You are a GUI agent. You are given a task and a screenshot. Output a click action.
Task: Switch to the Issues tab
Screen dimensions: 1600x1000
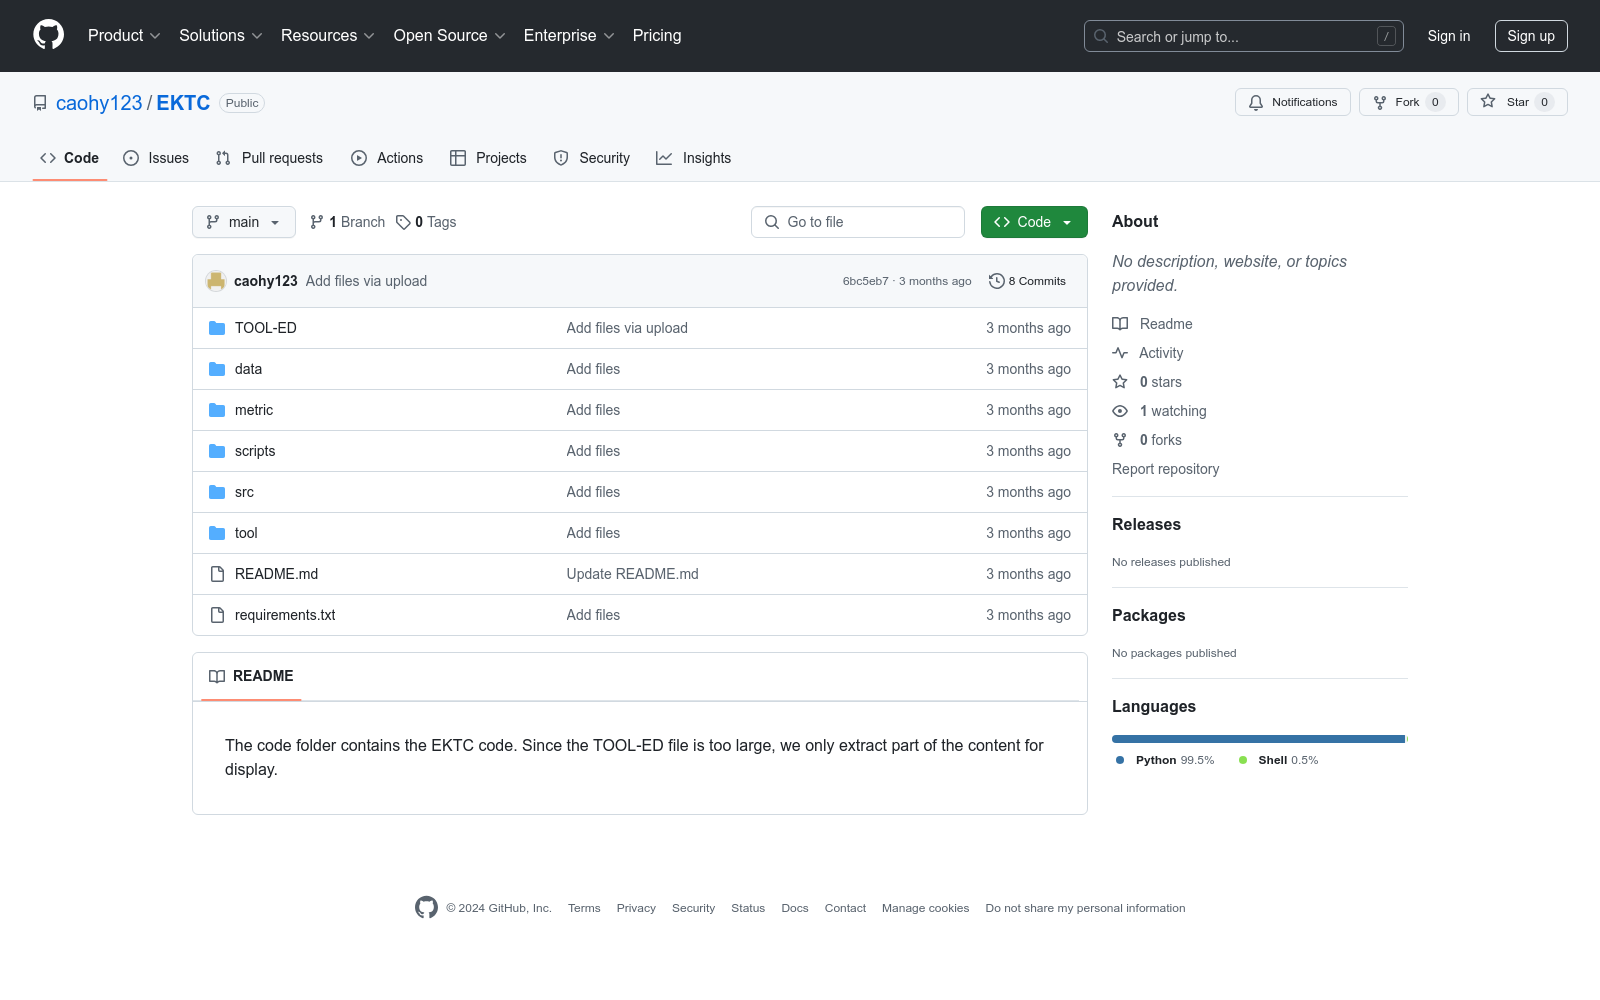coord(156,158)
